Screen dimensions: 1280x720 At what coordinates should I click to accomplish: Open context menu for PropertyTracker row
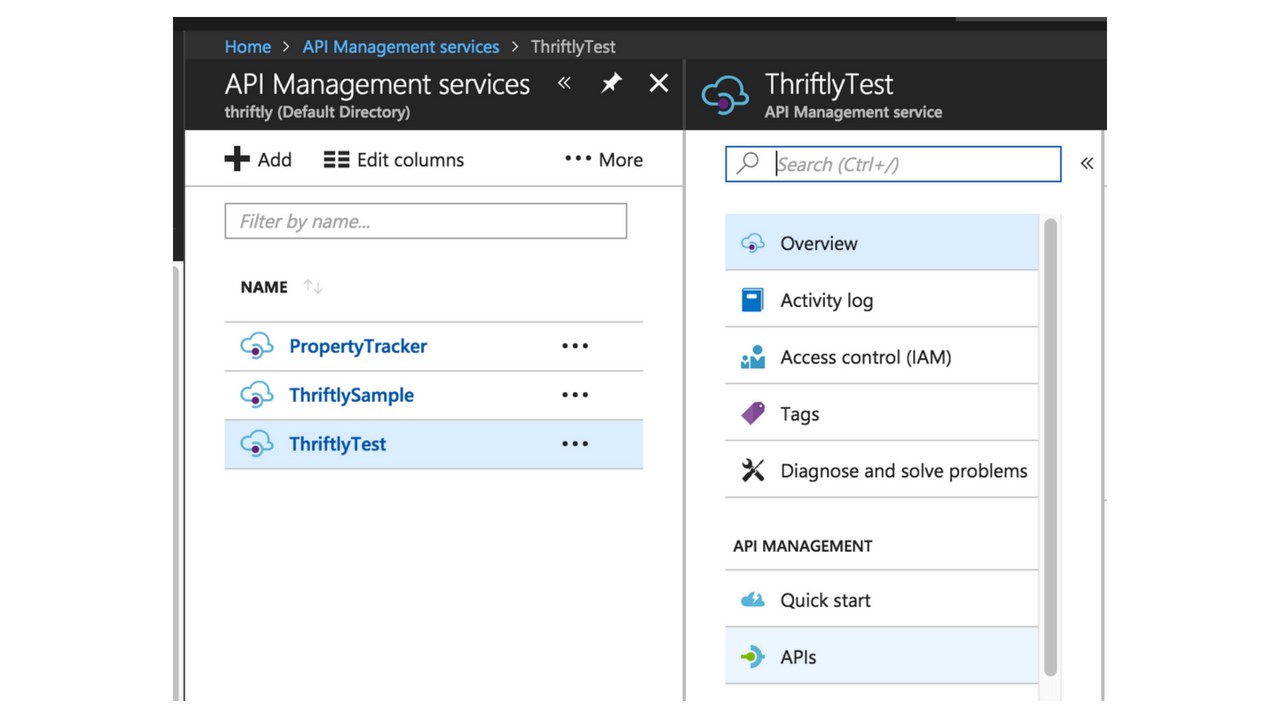575,346
